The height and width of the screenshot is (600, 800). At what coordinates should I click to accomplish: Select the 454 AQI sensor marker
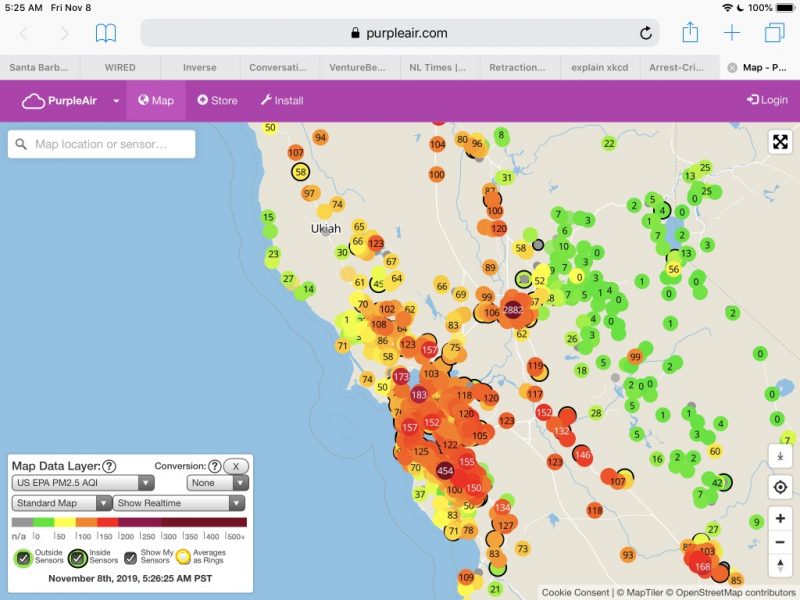tap(445, 470)
